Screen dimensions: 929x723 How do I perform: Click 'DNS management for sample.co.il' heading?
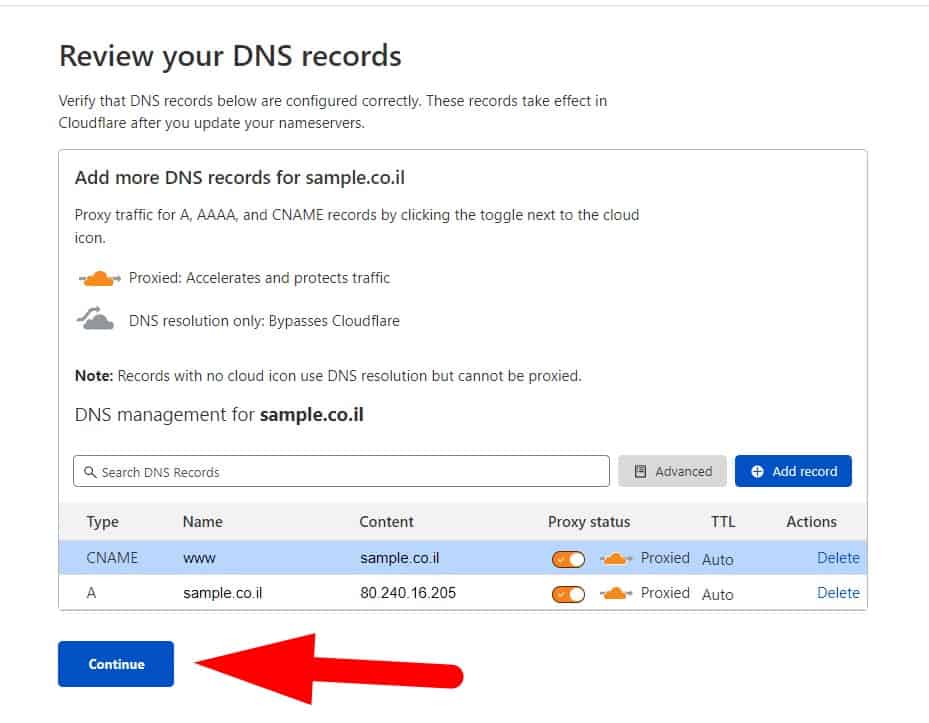point(219,414)
